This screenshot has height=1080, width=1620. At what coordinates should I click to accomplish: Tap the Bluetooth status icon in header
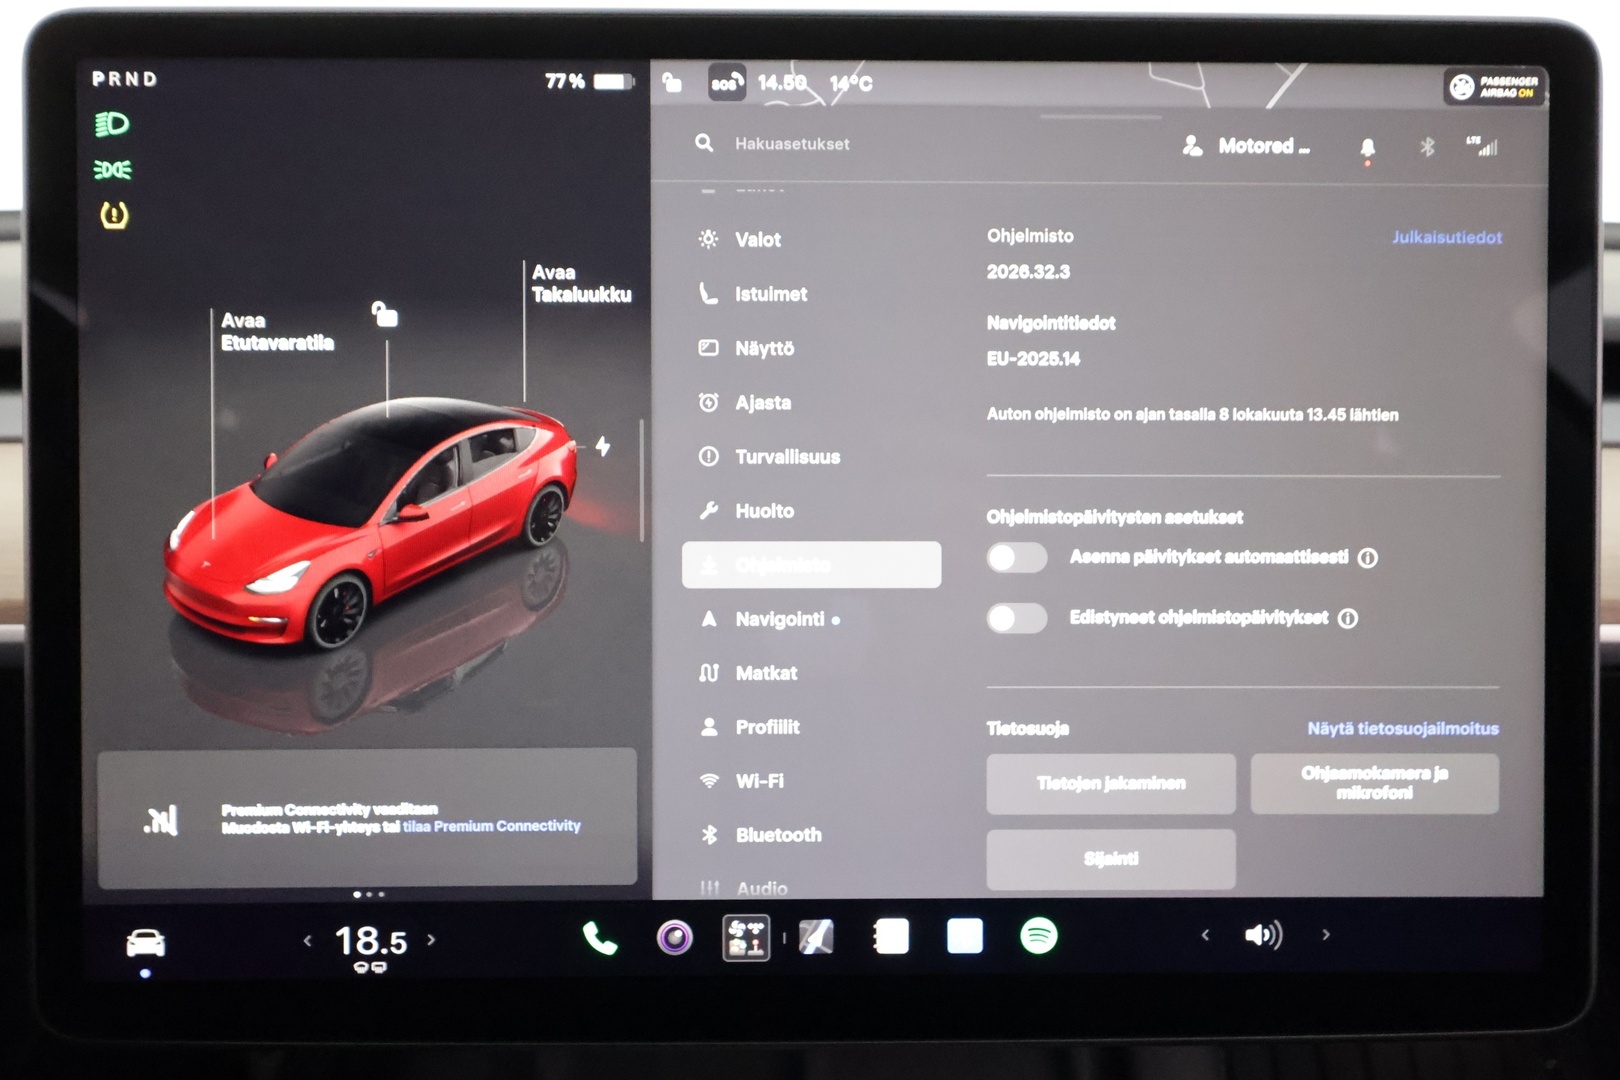click(1427, 147)
